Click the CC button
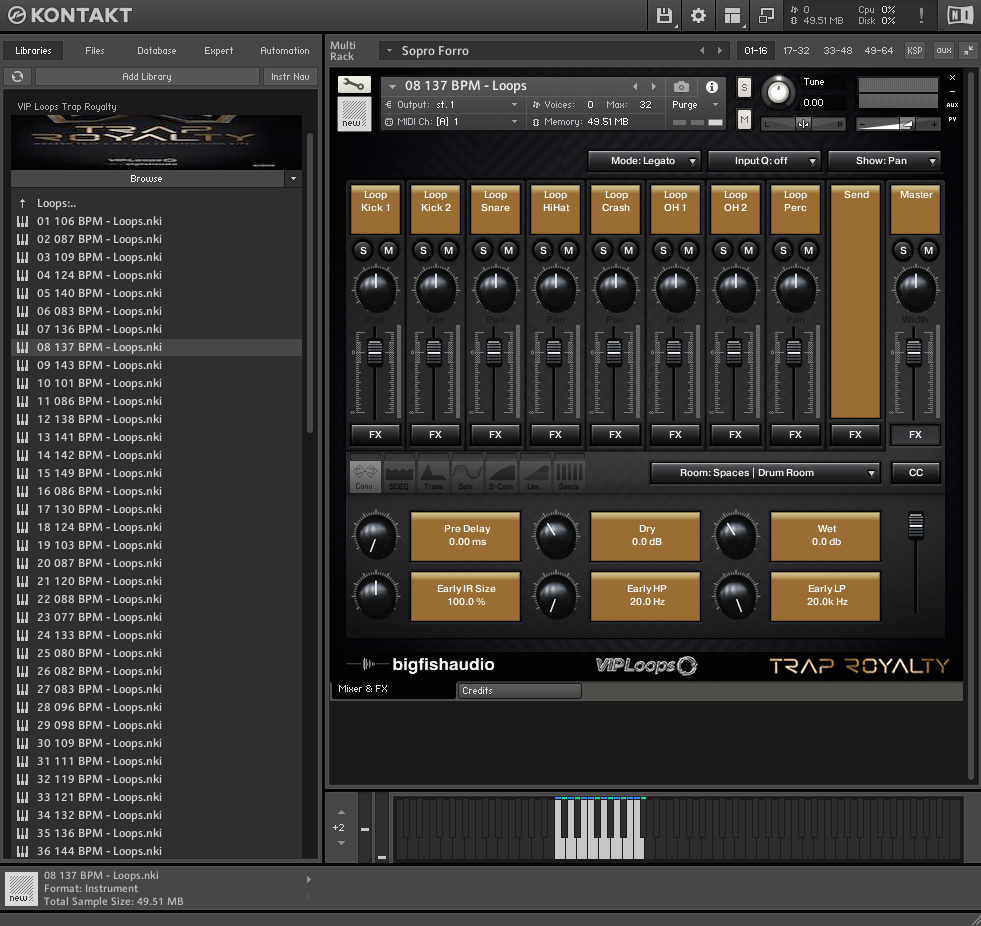The width and height of the screenshot is (981, 926). (x=916, y=473)
